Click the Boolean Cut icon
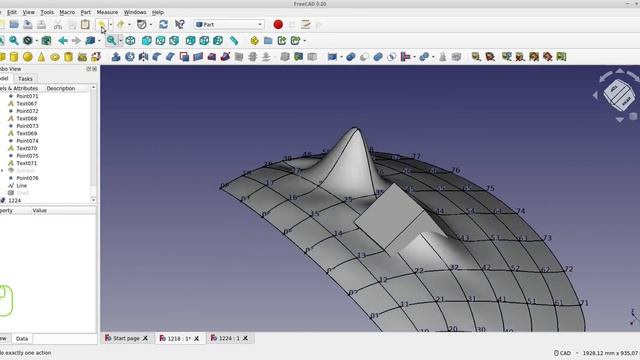The width and height of the screenshot is (640, 360). coord(364,57)
